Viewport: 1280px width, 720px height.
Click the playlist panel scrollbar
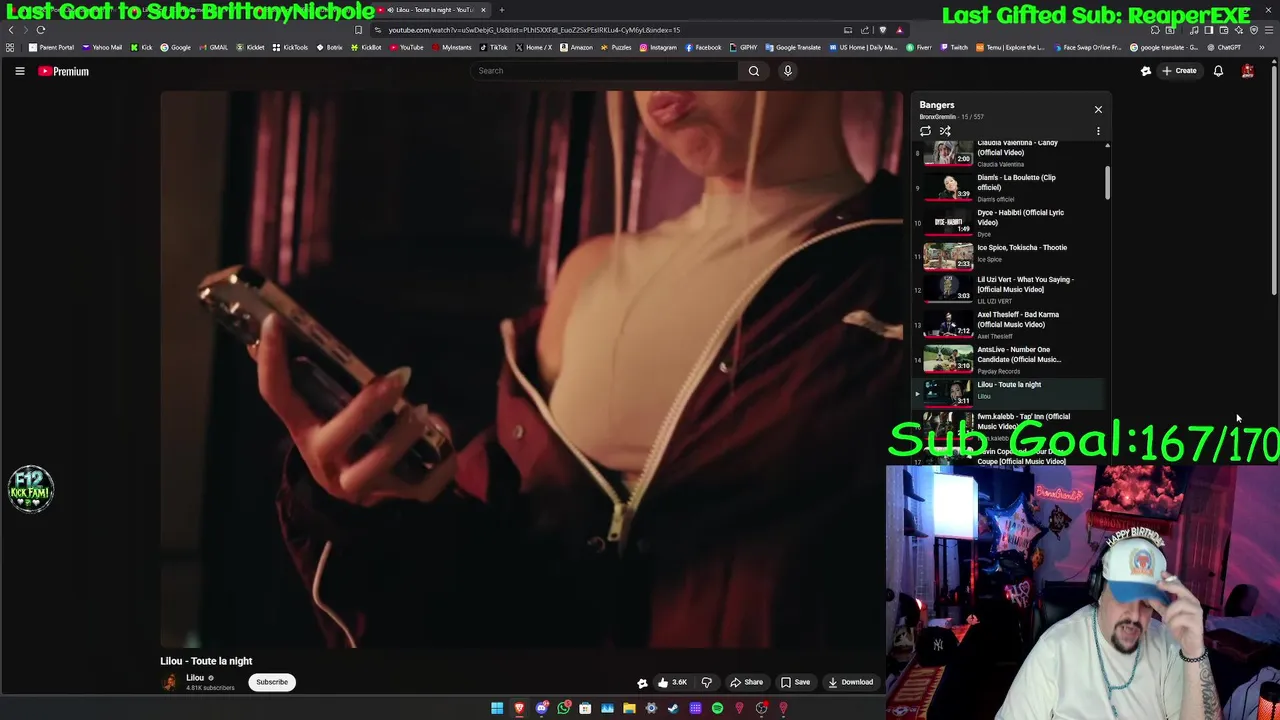click(x=1107, y=182)
